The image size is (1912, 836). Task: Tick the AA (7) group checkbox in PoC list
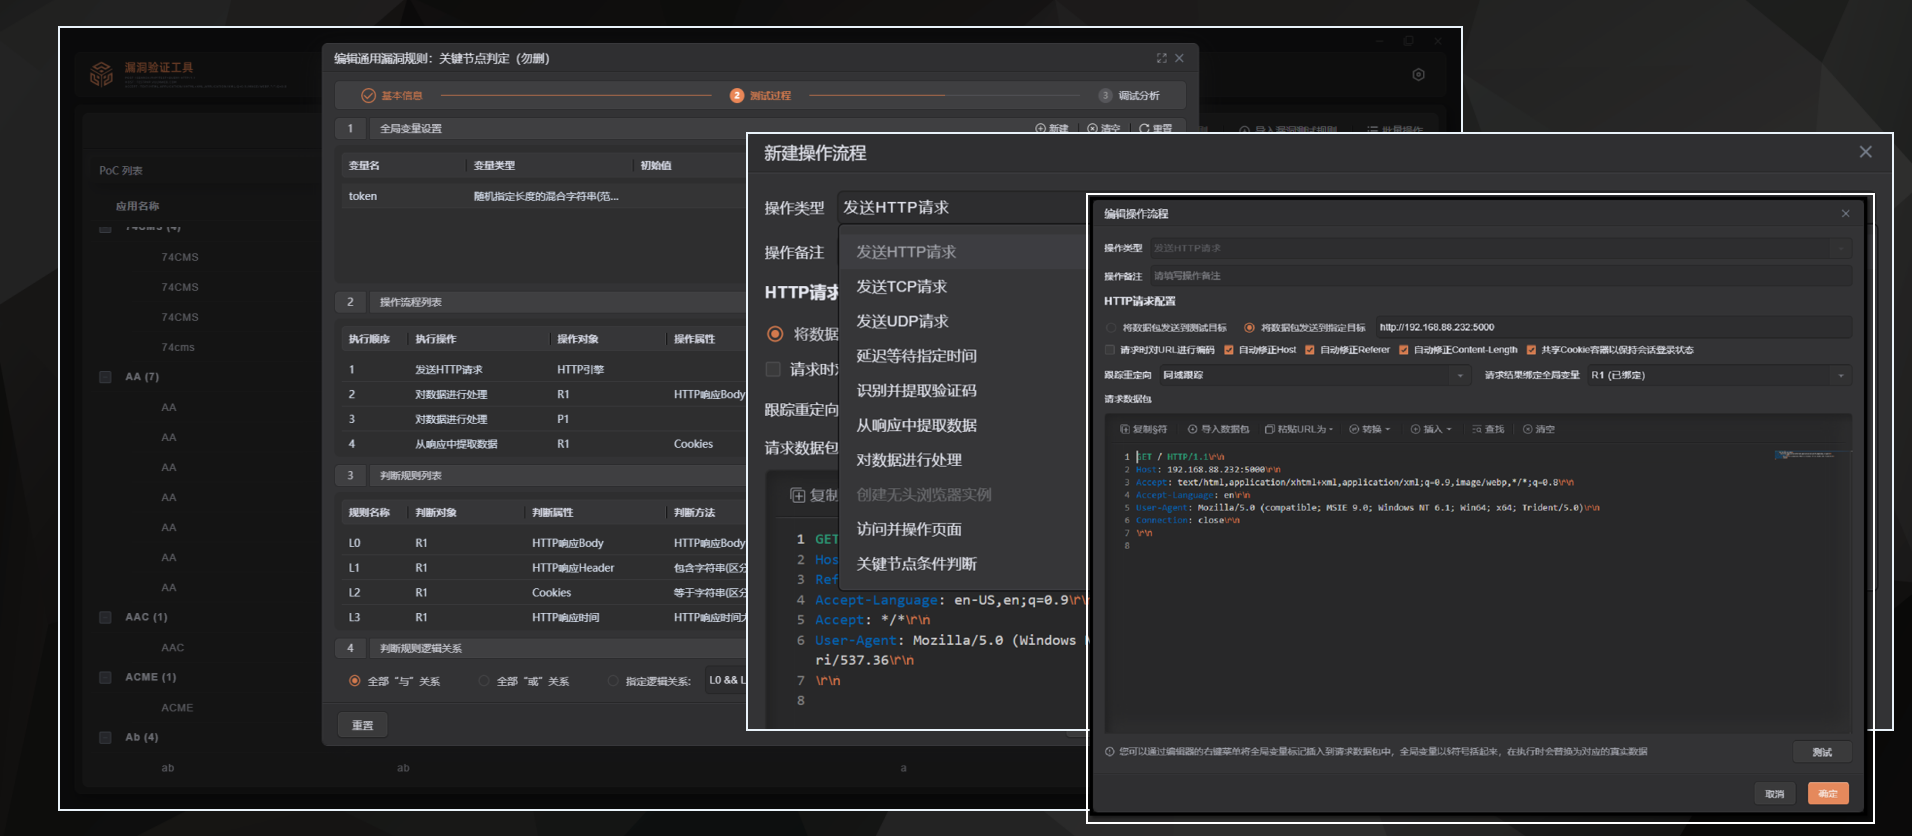[x=105, y=377]
